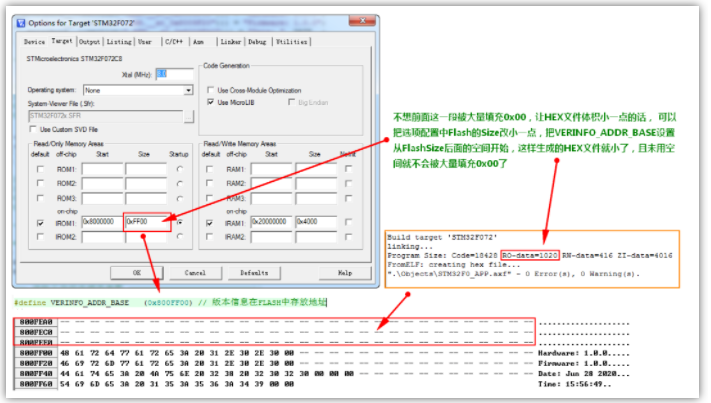Screen dimensions: 711x403
Task: Click the RAM2 Size field
Action: tap(316, 184)
